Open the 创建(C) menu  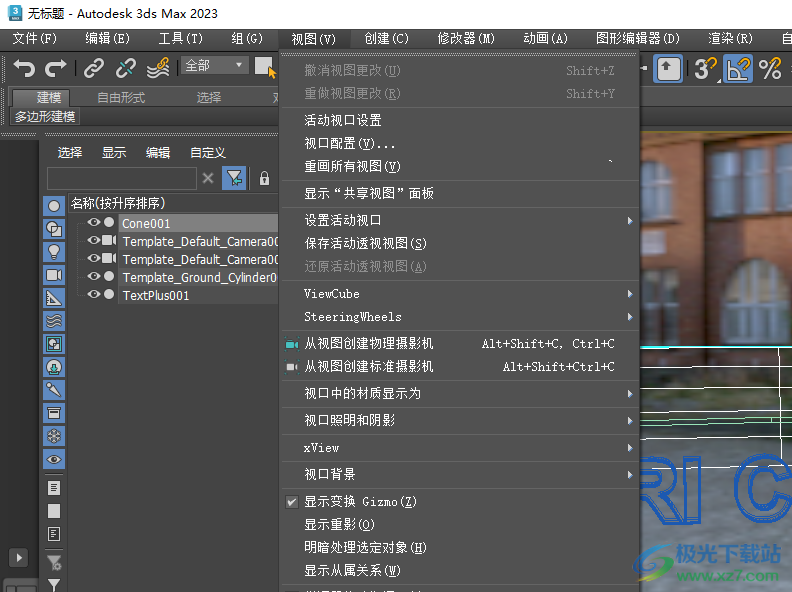tap(386, 38)
